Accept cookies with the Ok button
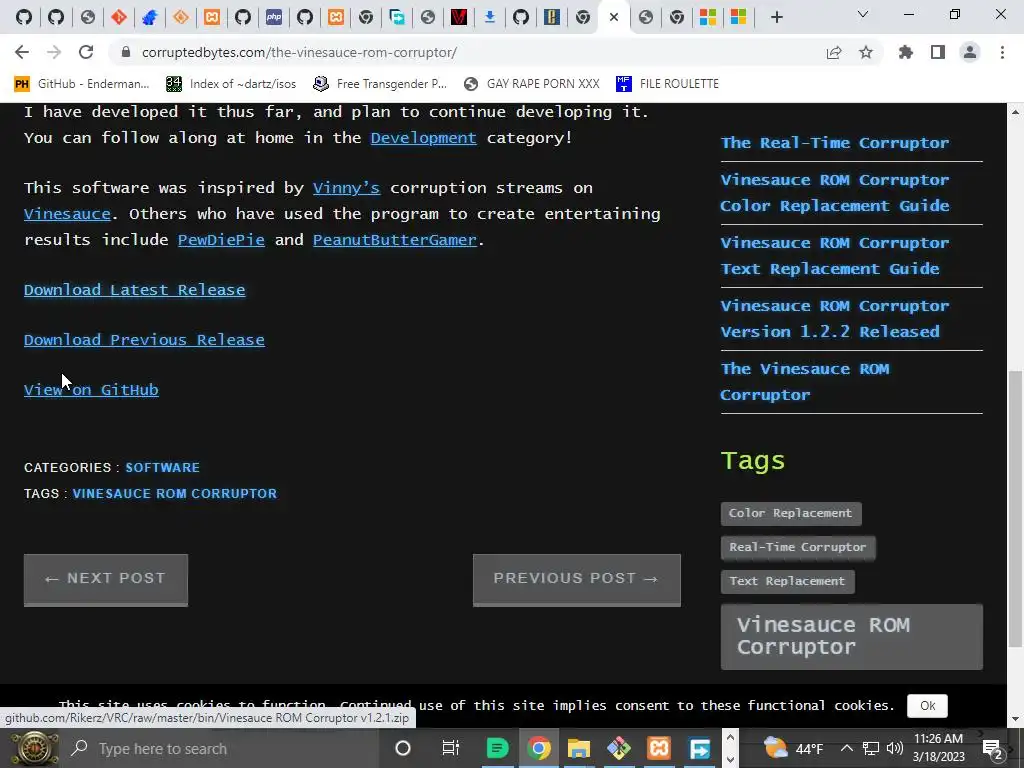The width and height of the screenshot is (1024, 768). click(927, 706)
